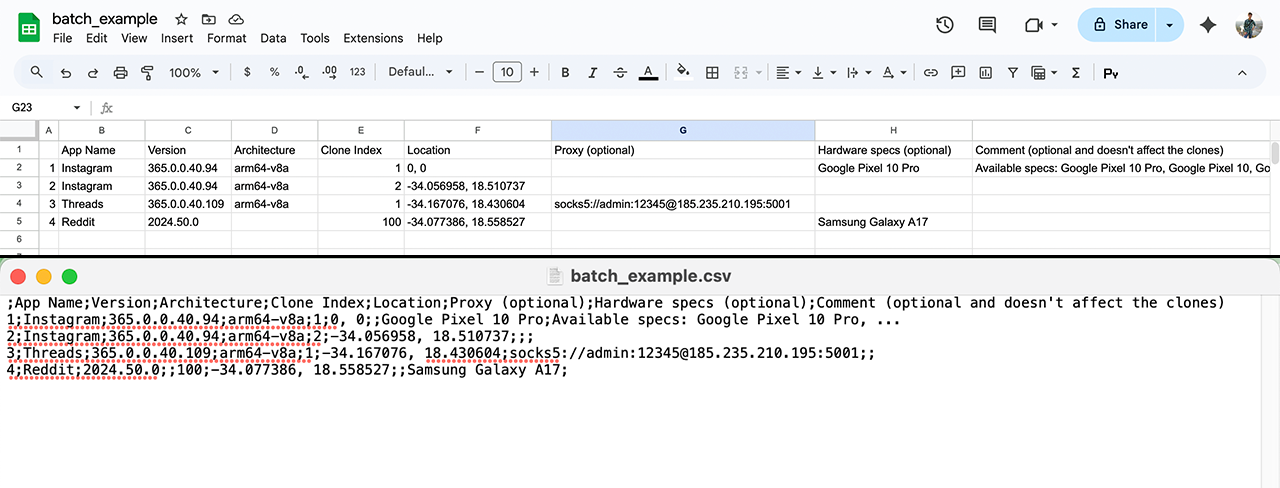Open the Edit menu
Screen dimensions: 1280x488
[96, 38]
